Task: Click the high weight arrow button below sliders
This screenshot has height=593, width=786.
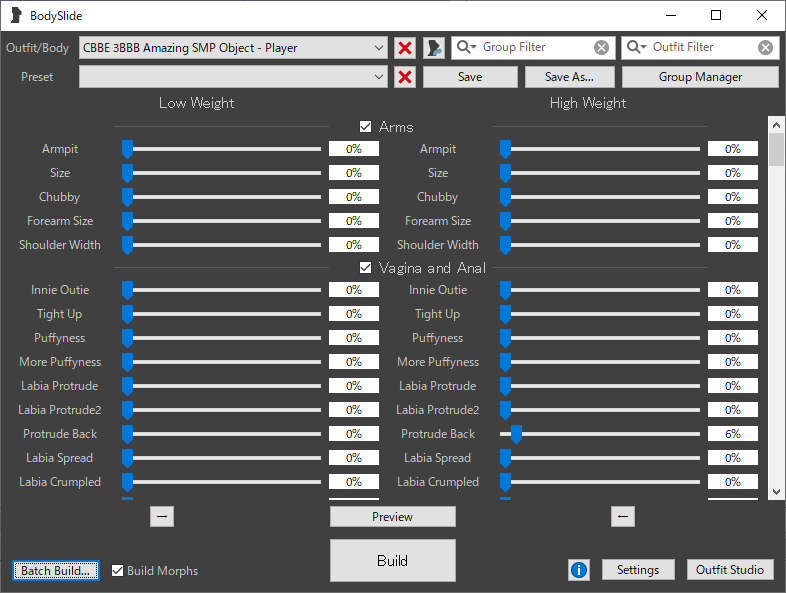Action: pyautogui.click(x=623, y=516)
